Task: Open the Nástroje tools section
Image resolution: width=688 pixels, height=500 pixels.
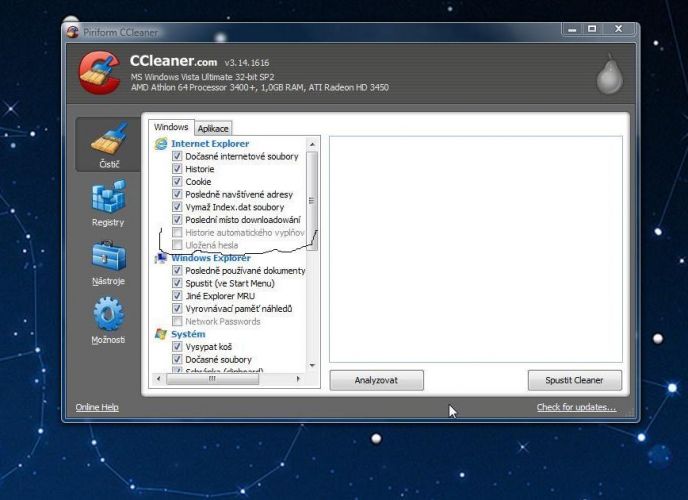Action: coord(108,262)
